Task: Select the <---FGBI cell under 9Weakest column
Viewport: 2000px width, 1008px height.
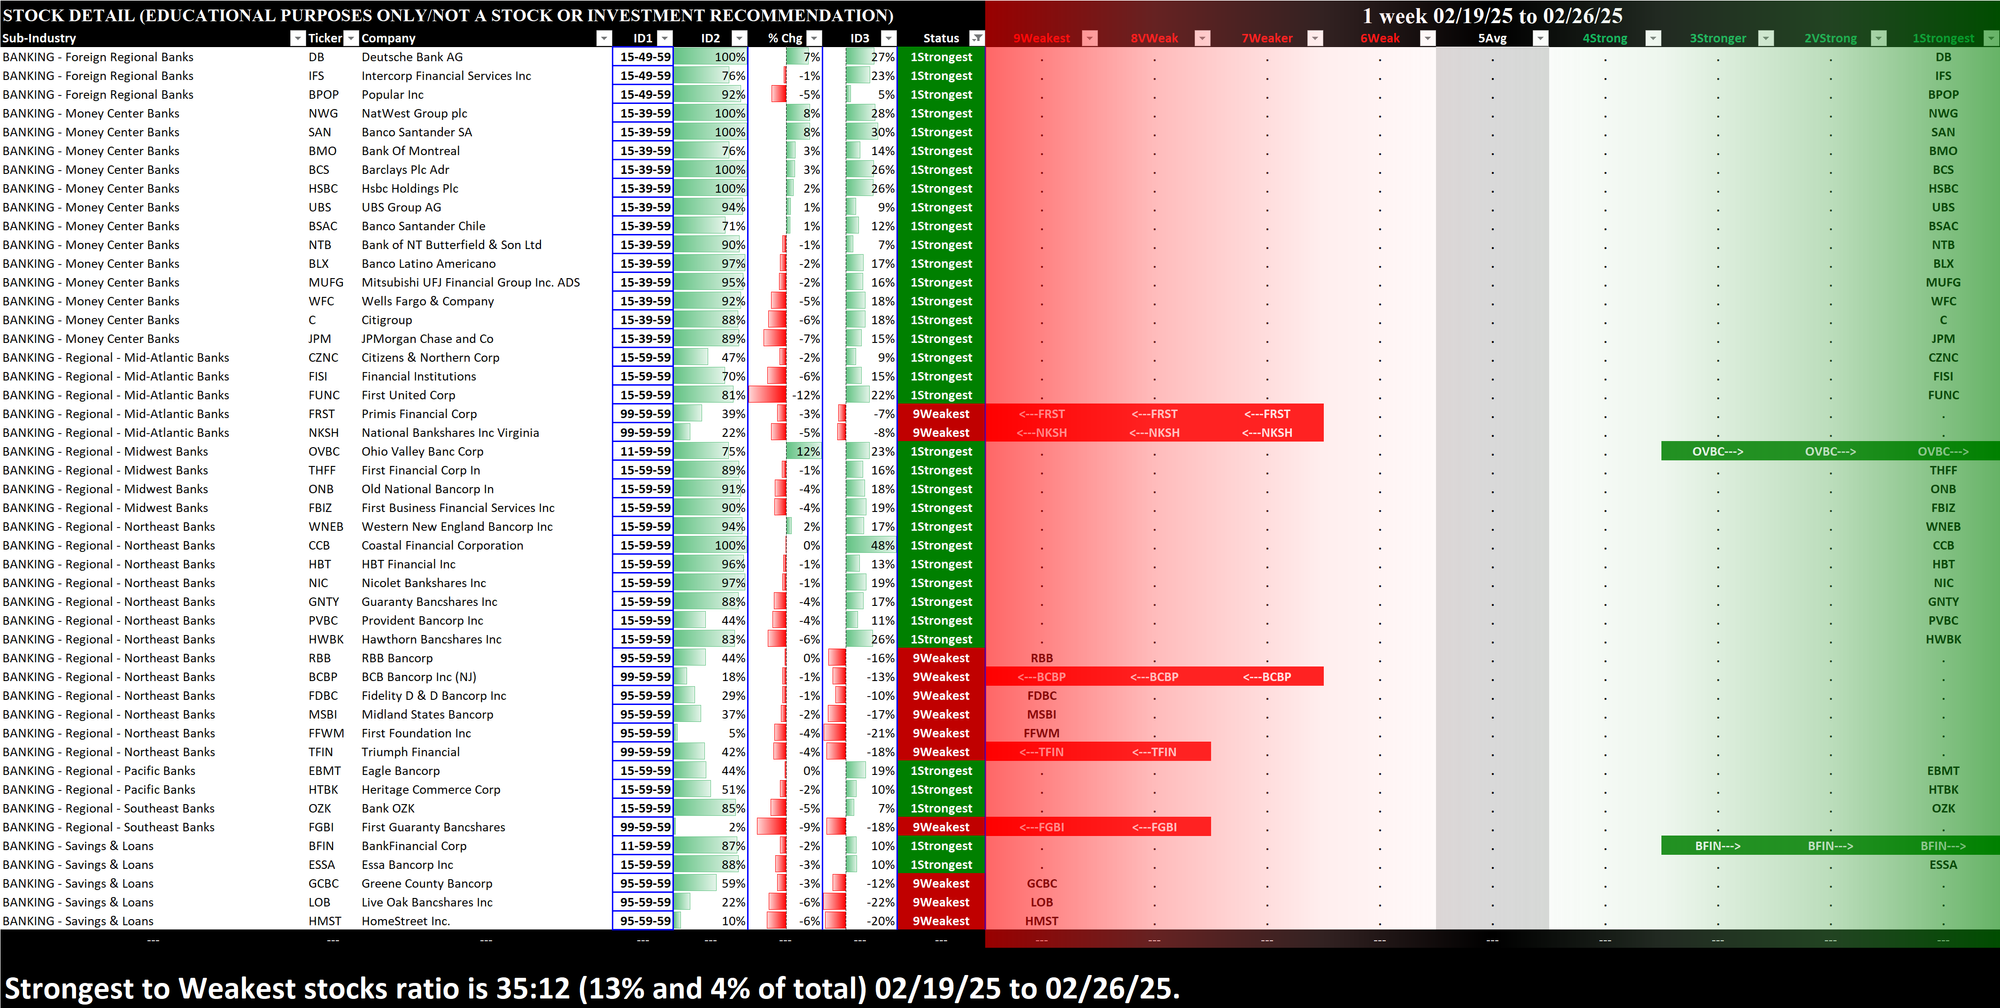Action: click(x=1042, y=827)
